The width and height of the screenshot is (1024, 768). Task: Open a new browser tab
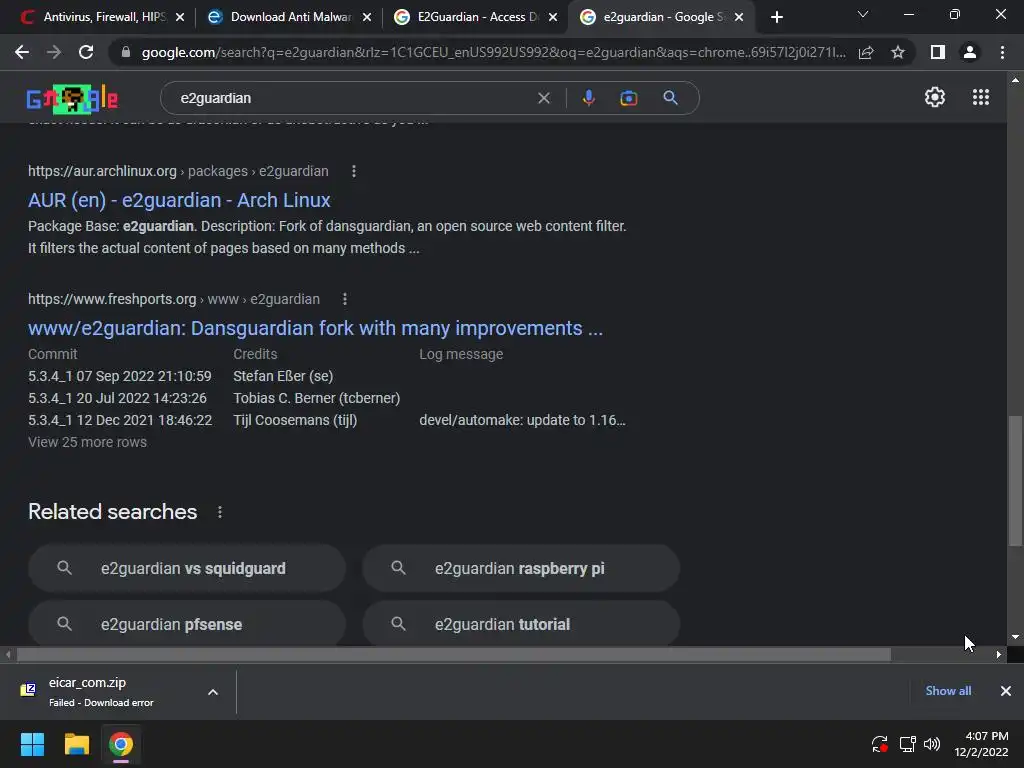tap(776, 17)
